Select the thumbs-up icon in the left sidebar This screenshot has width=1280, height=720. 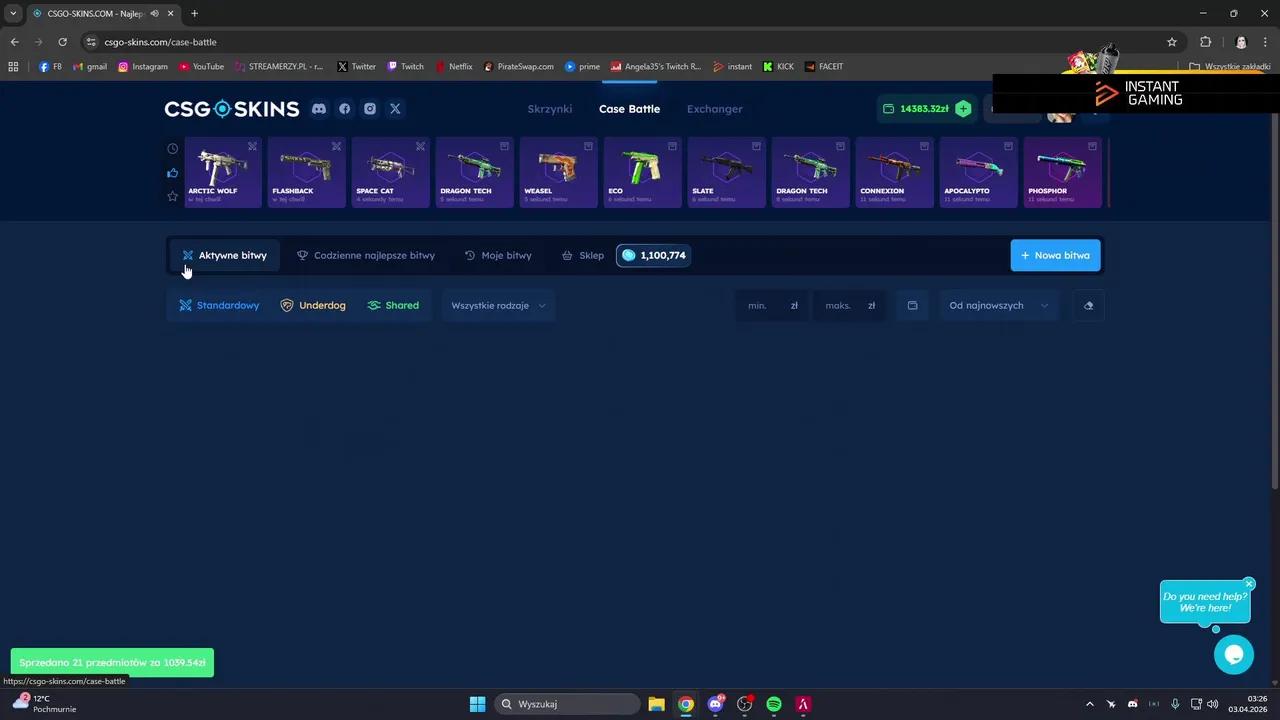click(172, 172)
